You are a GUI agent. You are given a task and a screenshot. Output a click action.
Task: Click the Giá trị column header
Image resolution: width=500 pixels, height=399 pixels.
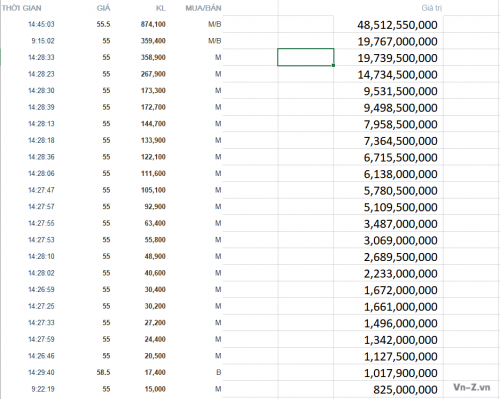click(x=432, y=8)
